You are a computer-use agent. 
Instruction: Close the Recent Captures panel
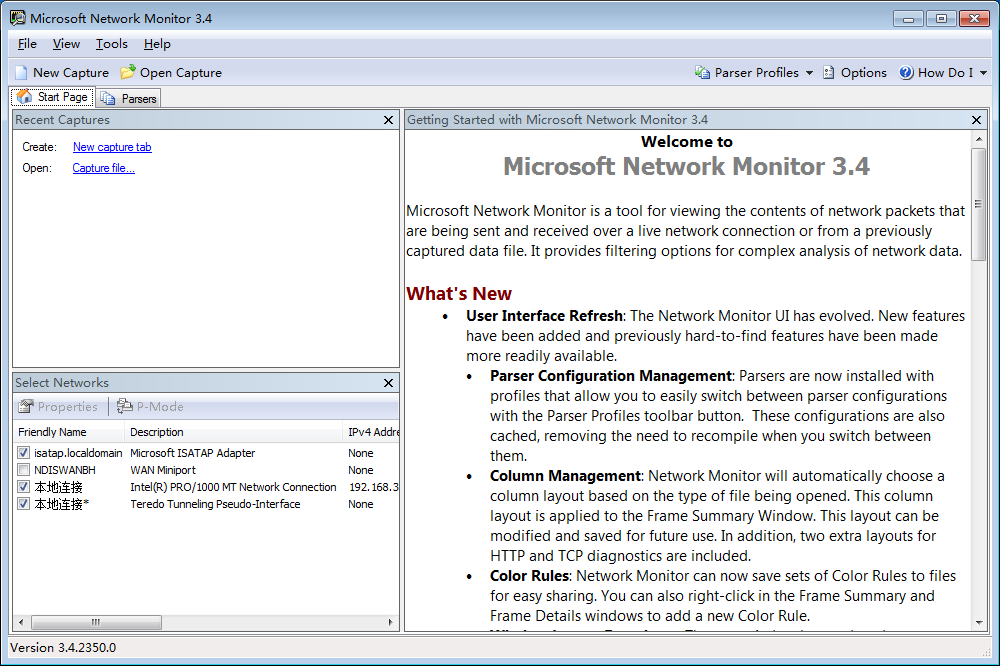coord(388,120)
